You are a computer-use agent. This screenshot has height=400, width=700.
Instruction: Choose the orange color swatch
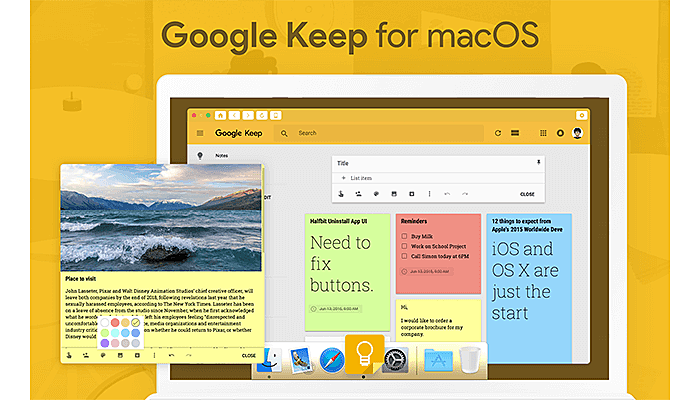pyautogui.click(x=125, y=322)
